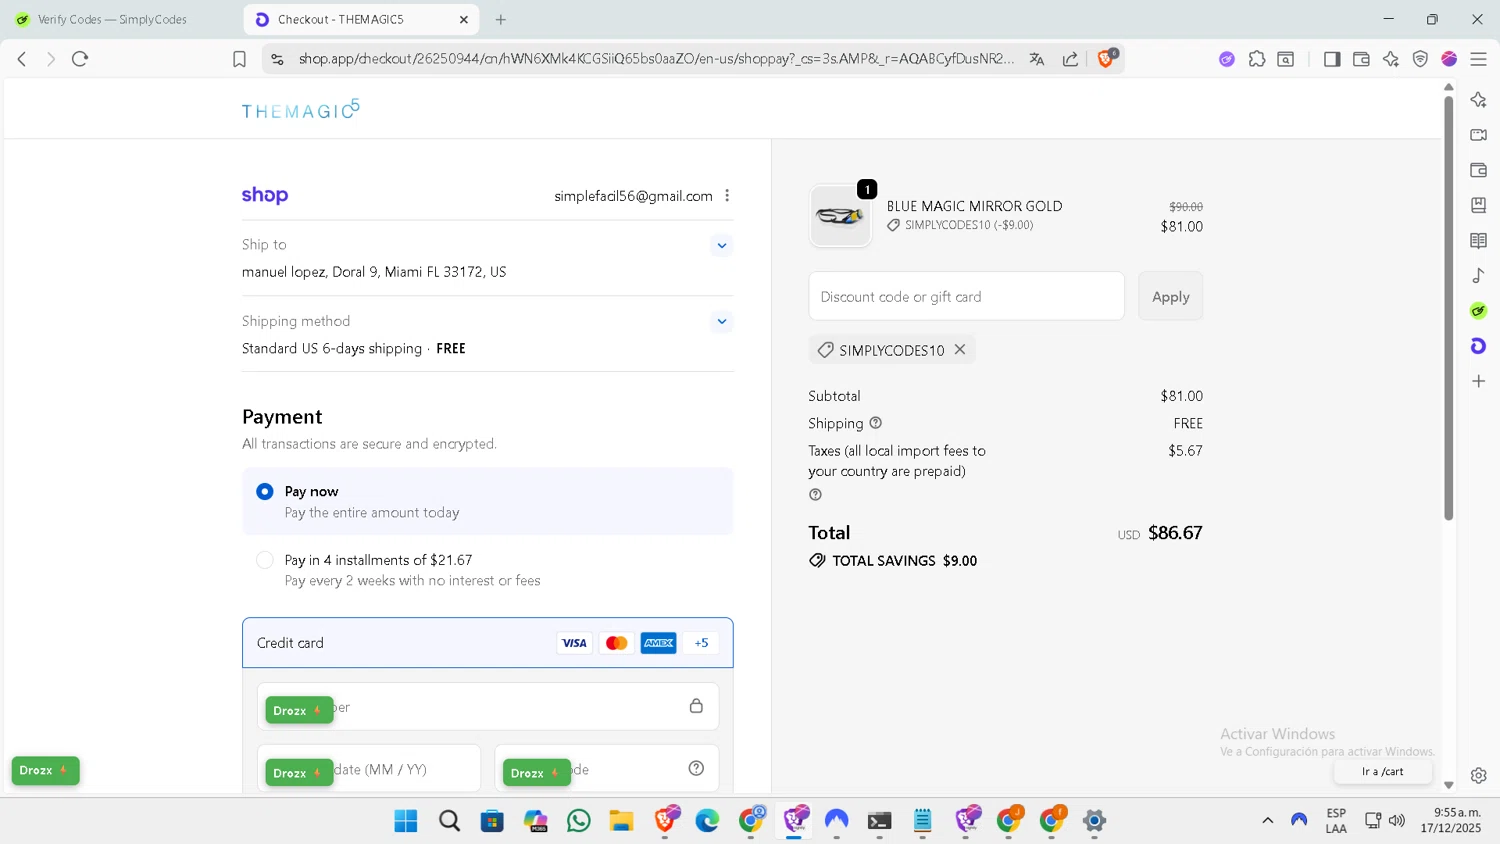Toggle the browser sidebar panel
Viewport: 1500px width, 844px height.
(1331, 59)
